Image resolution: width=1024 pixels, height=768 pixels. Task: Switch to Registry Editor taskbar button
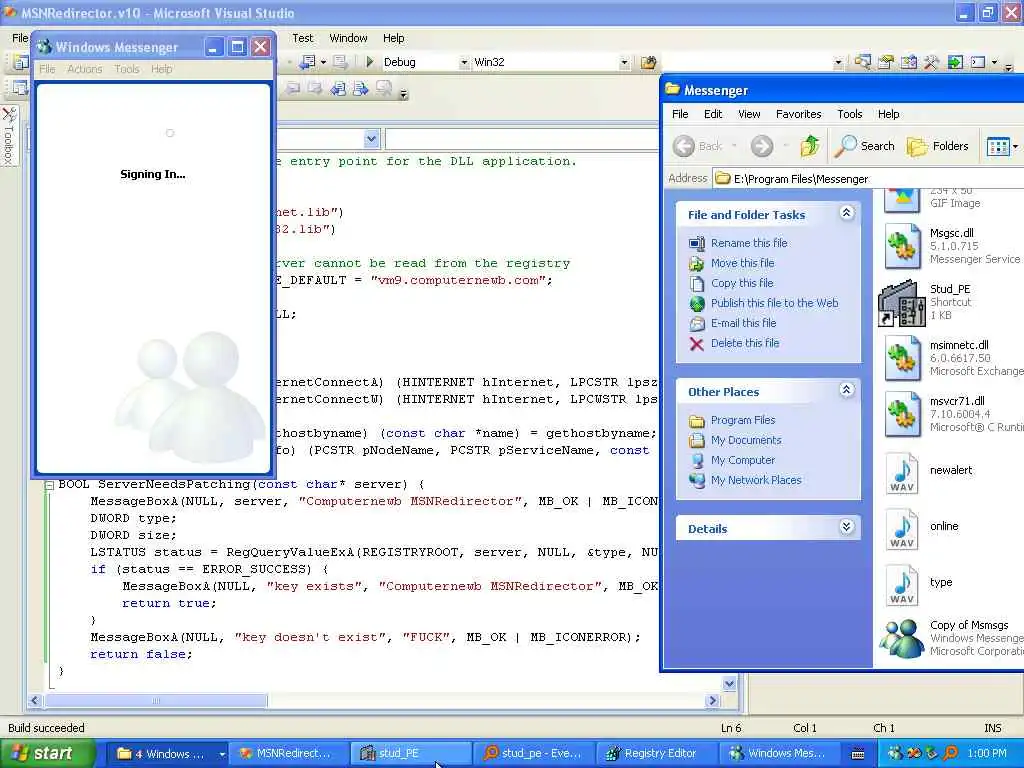click(656, 753)
